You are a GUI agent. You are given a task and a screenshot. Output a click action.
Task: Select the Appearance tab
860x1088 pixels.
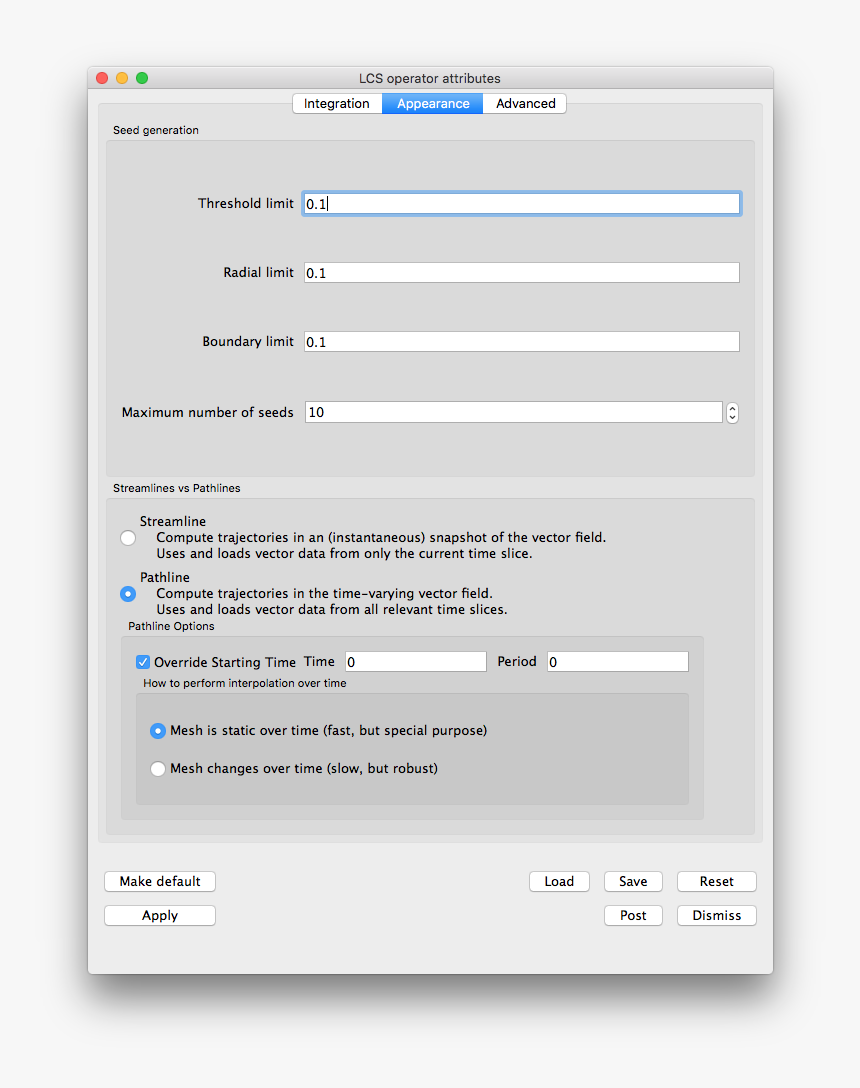[x=432, y=104]
